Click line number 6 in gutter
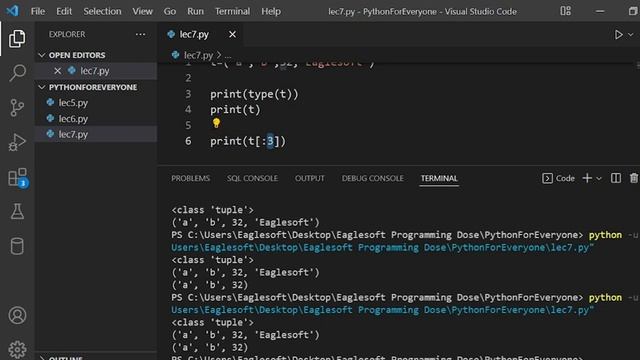The width and height of the screenshot is (640, 360). [188, 141]
